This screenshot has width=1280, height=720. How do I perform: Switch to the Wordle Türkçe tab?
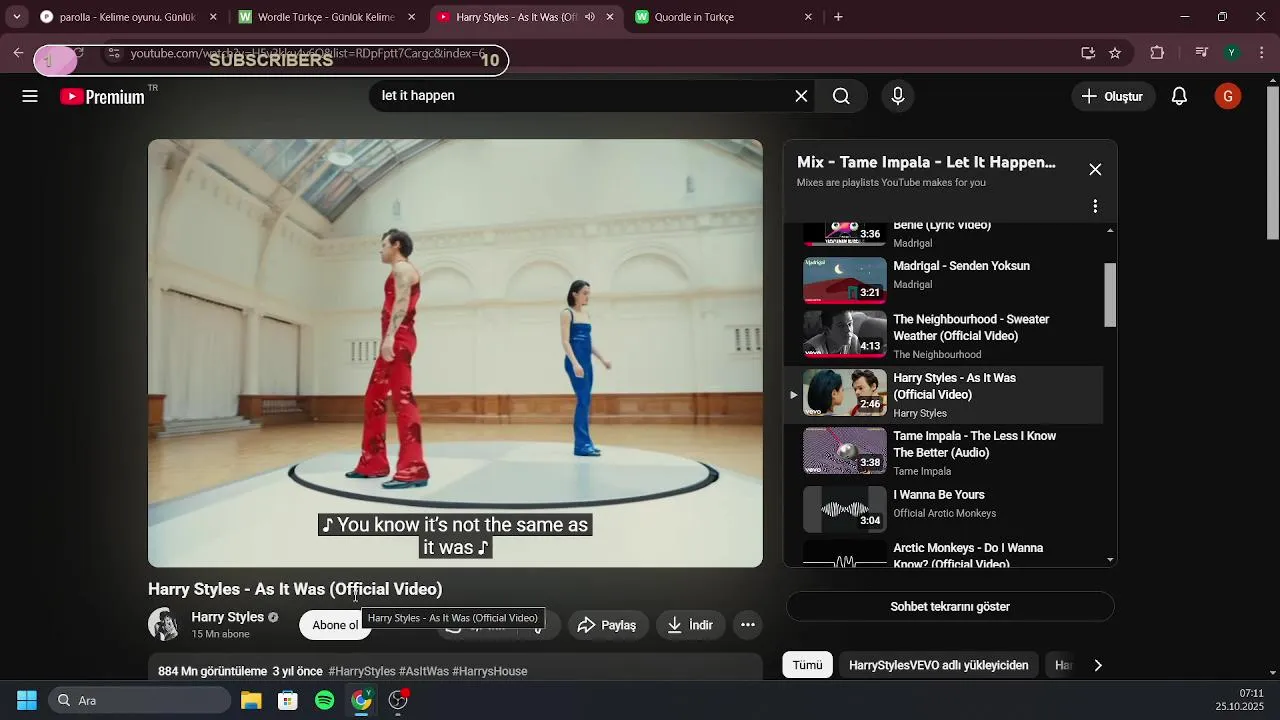click(328, 17)
